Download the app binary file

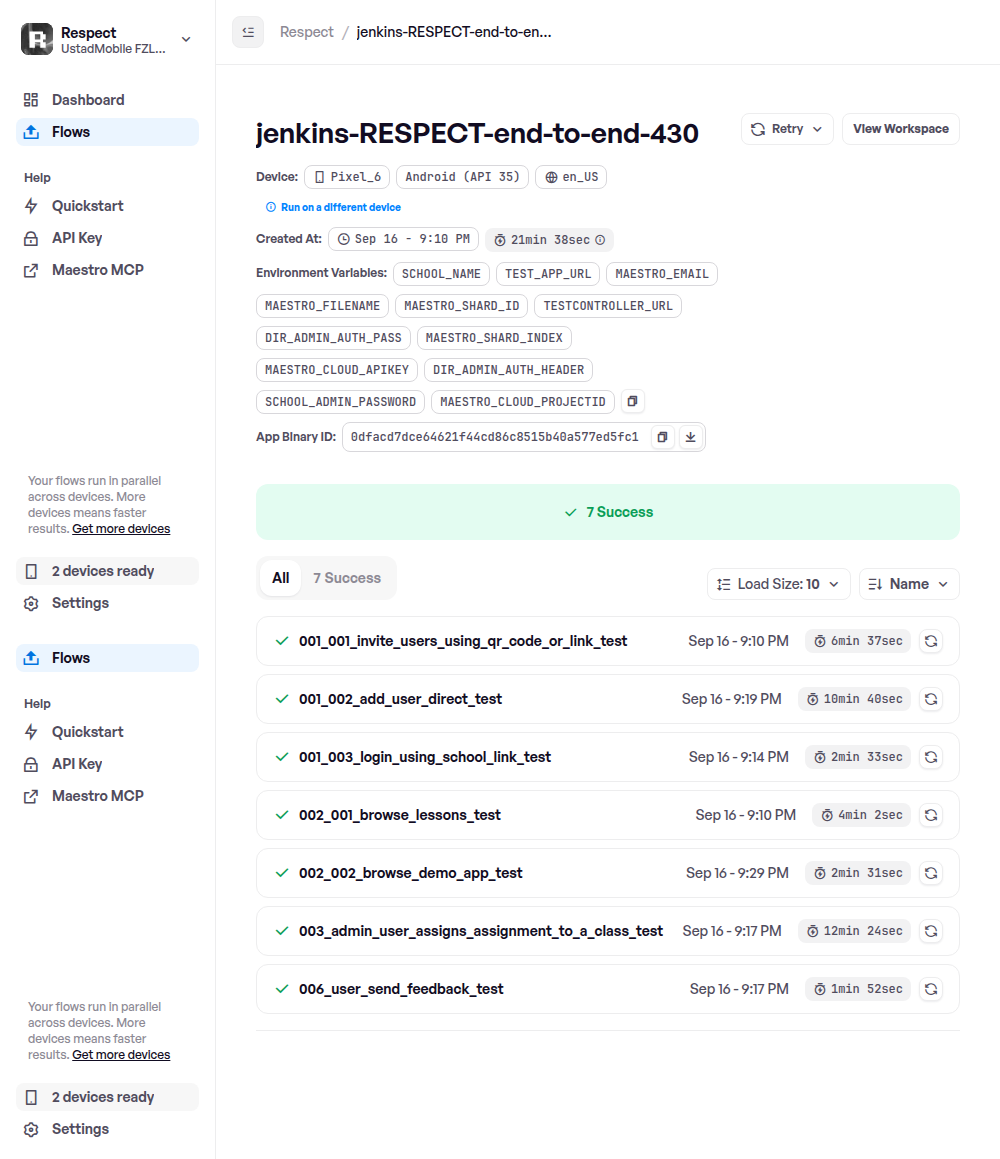coord(690,437)
